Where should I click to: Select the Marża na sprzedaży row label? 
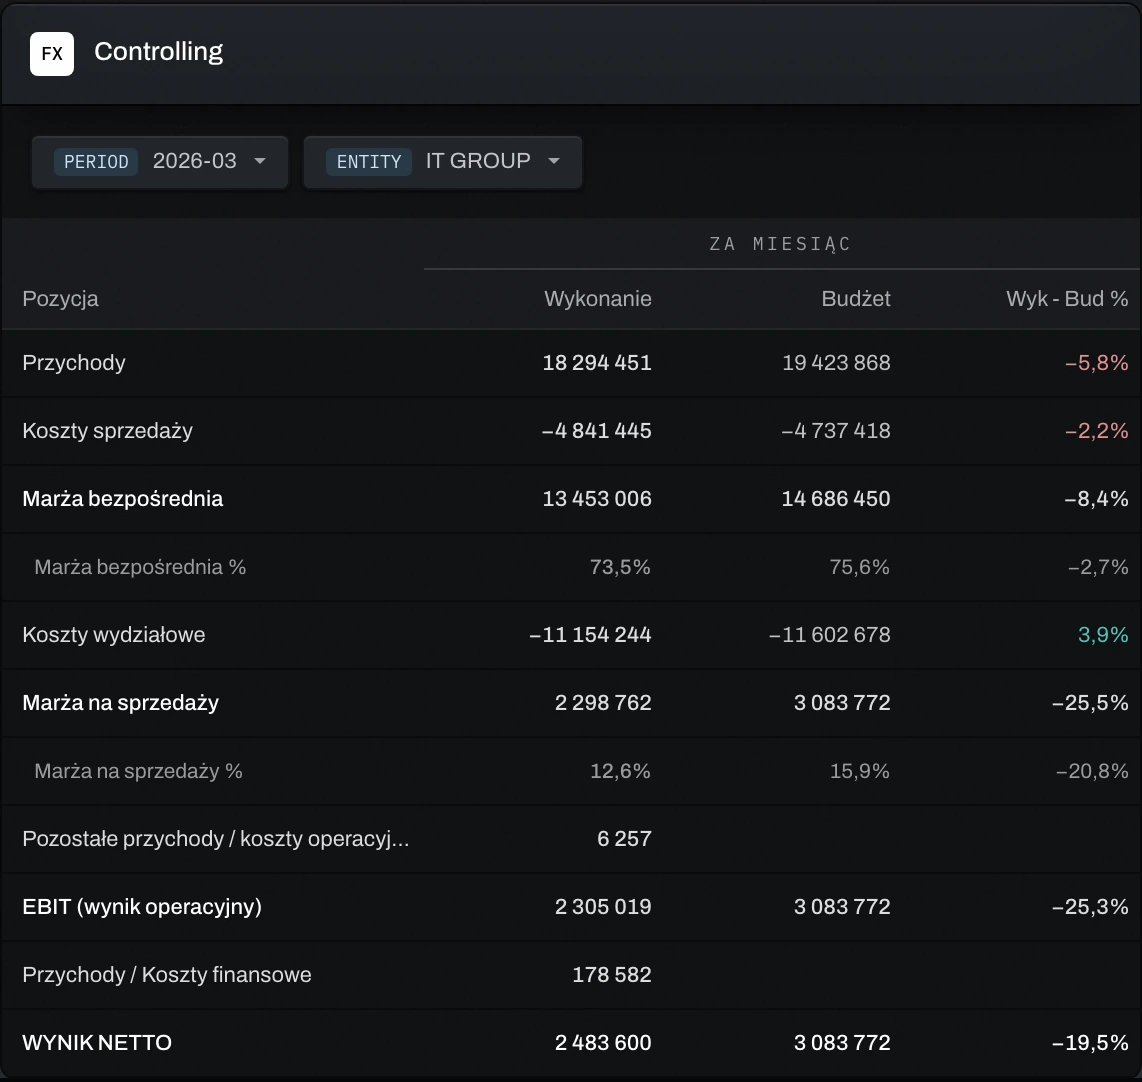[x=120, y=703]
